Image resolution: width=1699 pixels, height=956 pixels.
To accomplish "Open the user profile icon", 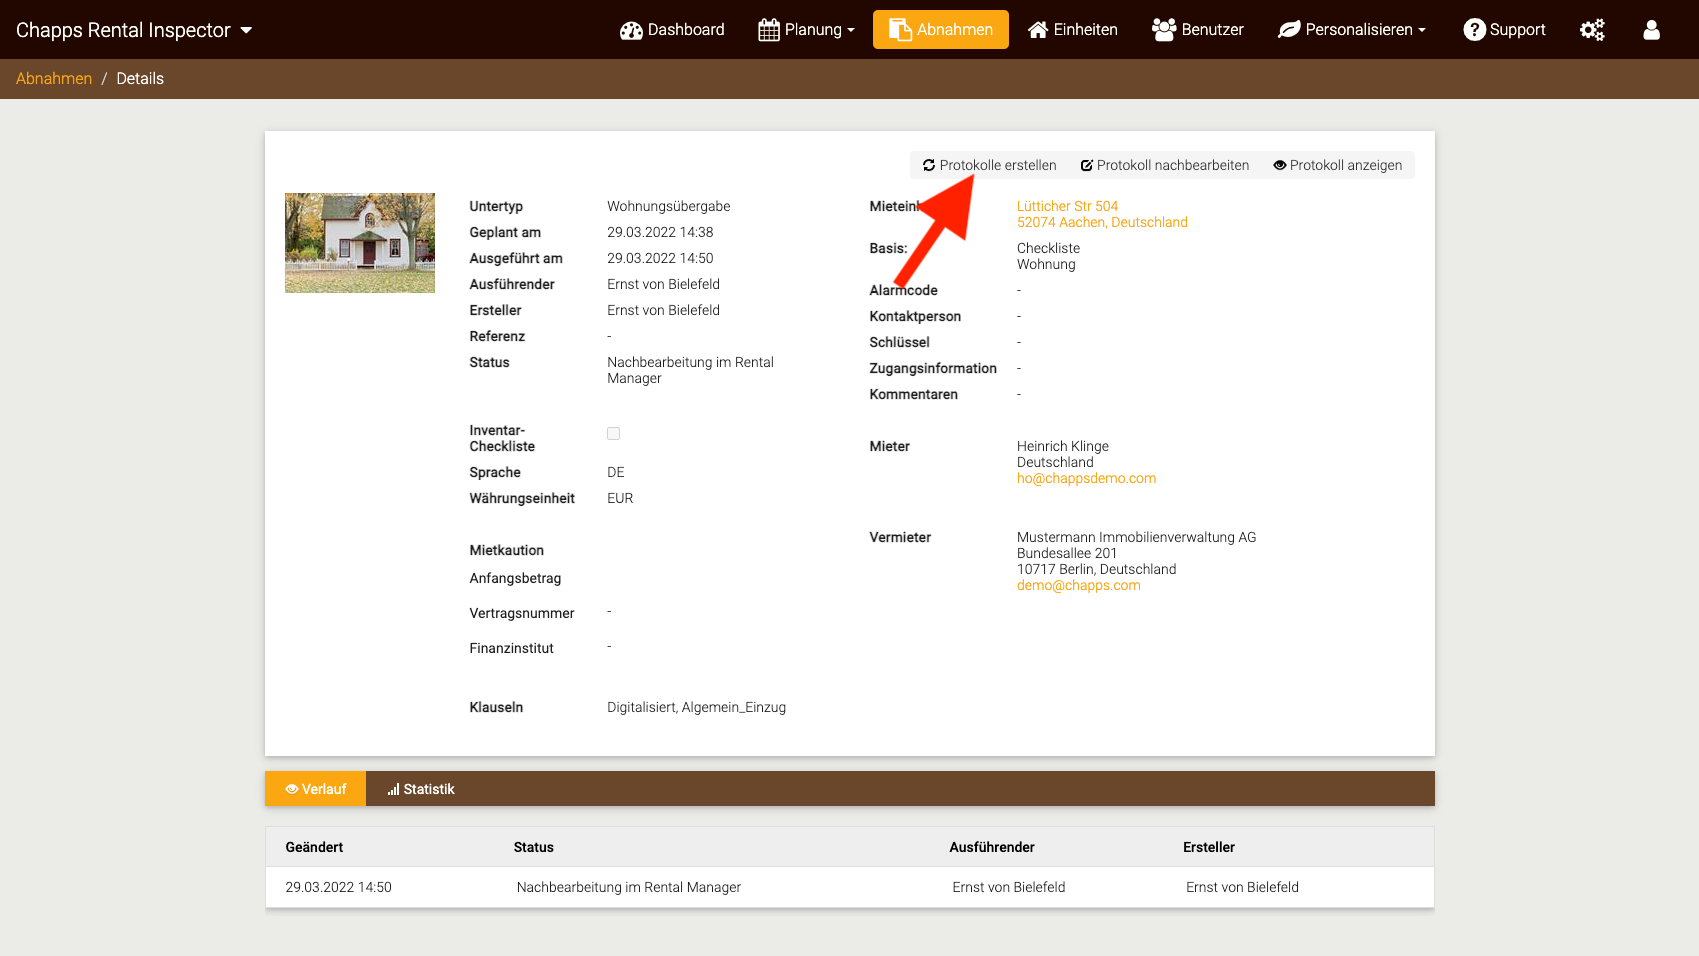I will tap(1651, 30).
